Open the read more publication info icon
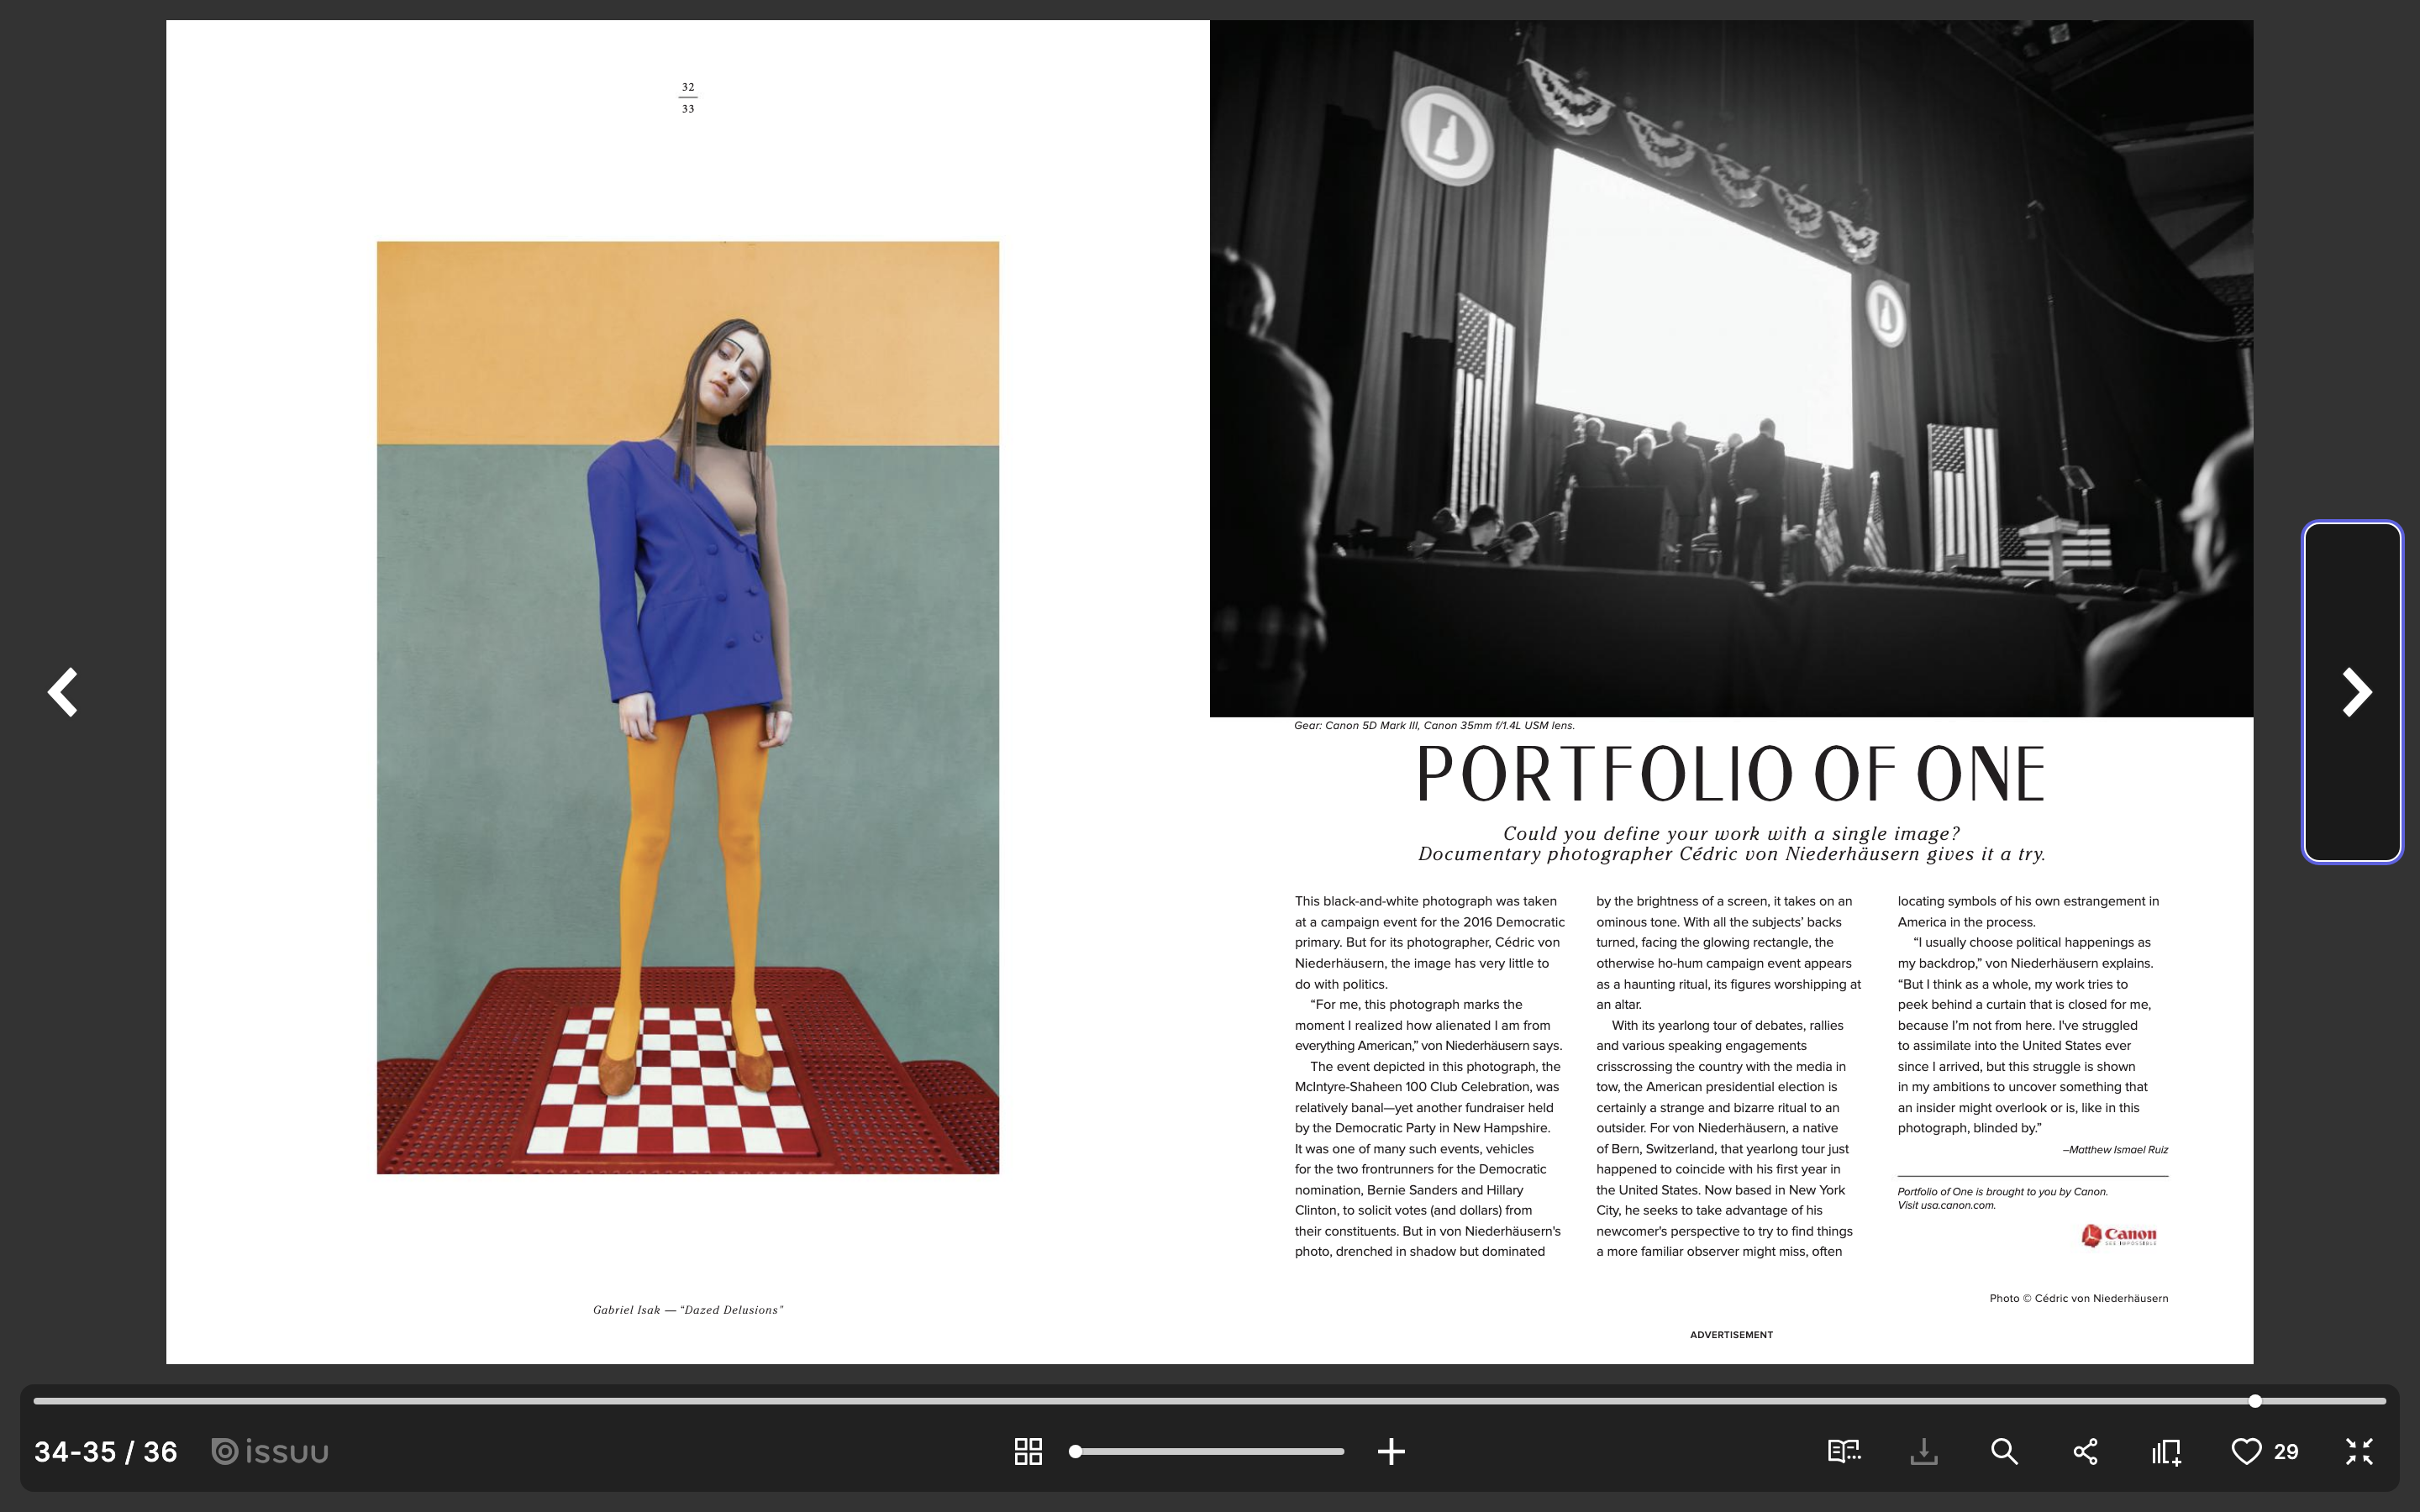Viewport: 2420px width, 1512px height. coord(1843,1451)
